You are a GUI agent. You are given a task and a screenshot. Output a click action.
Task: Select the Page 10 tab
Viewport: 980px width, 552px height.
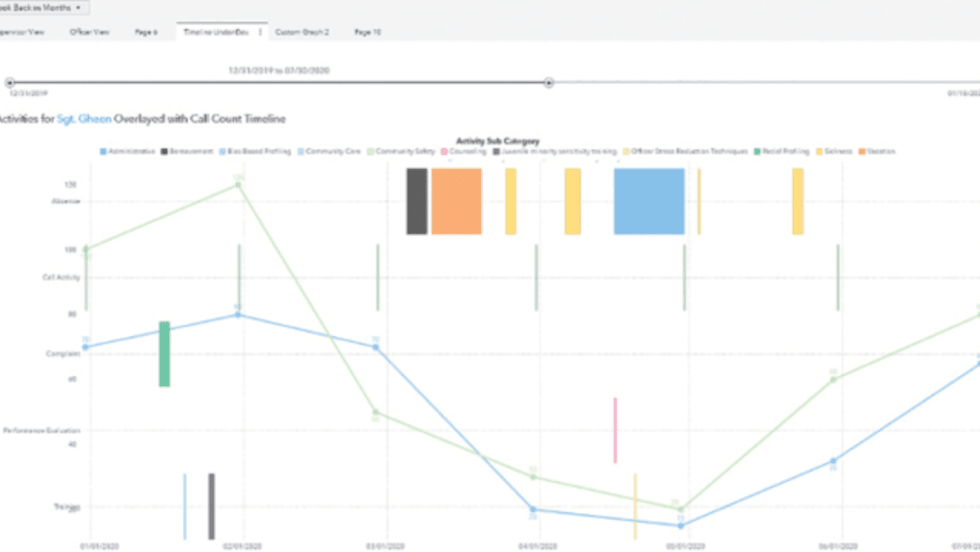368,32
